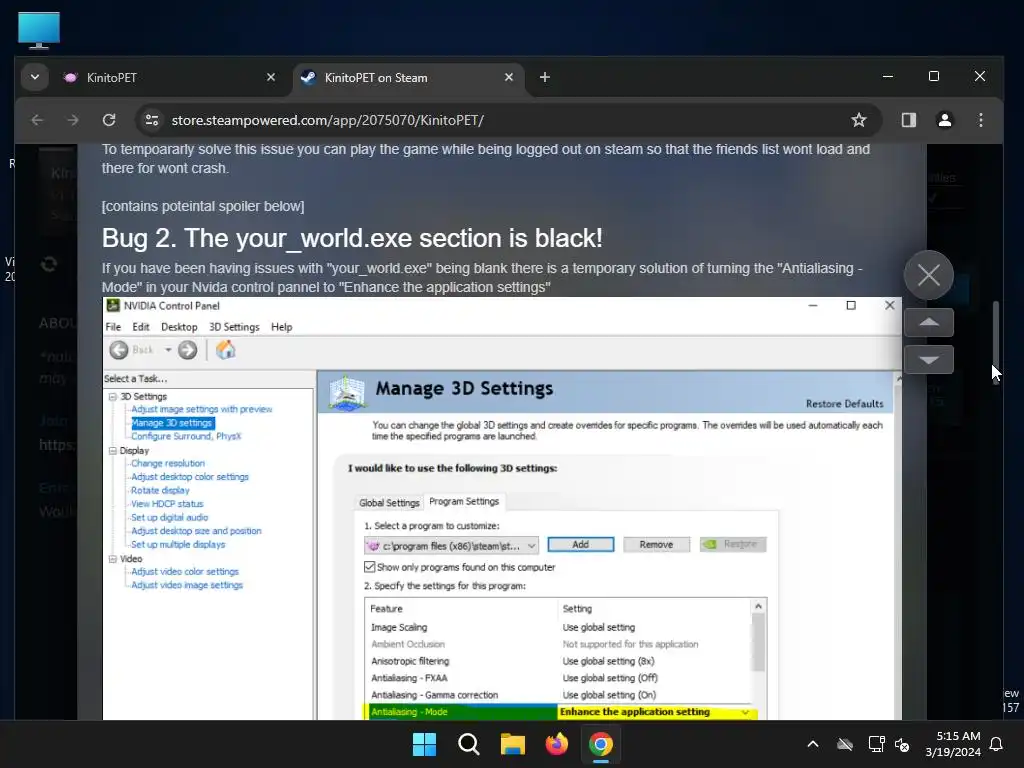
Task: Select the KinitoPET on Steam tab
Action: [408, 78]
